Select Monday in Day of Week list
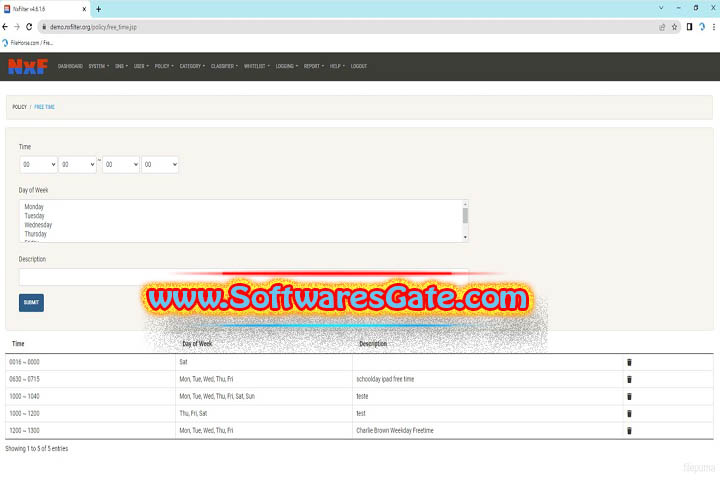 [34, 207]
